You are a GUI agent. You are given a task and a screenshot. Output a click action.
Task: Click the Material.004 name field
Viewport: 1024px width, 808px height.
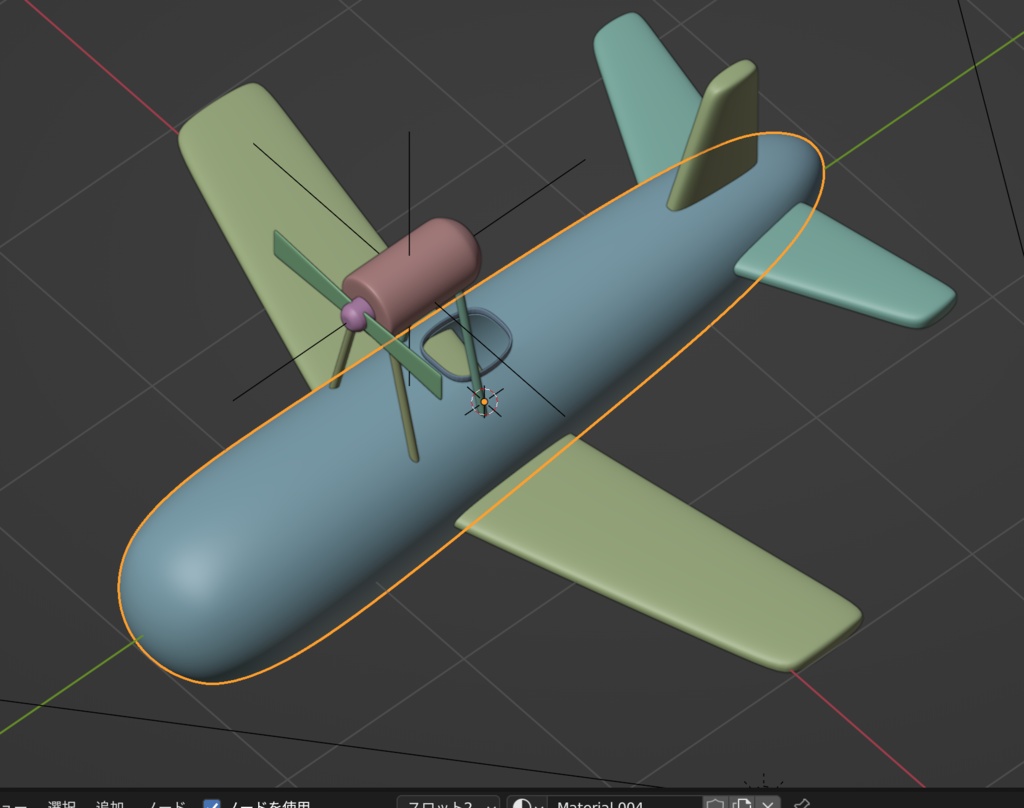[x=624, y=803]
